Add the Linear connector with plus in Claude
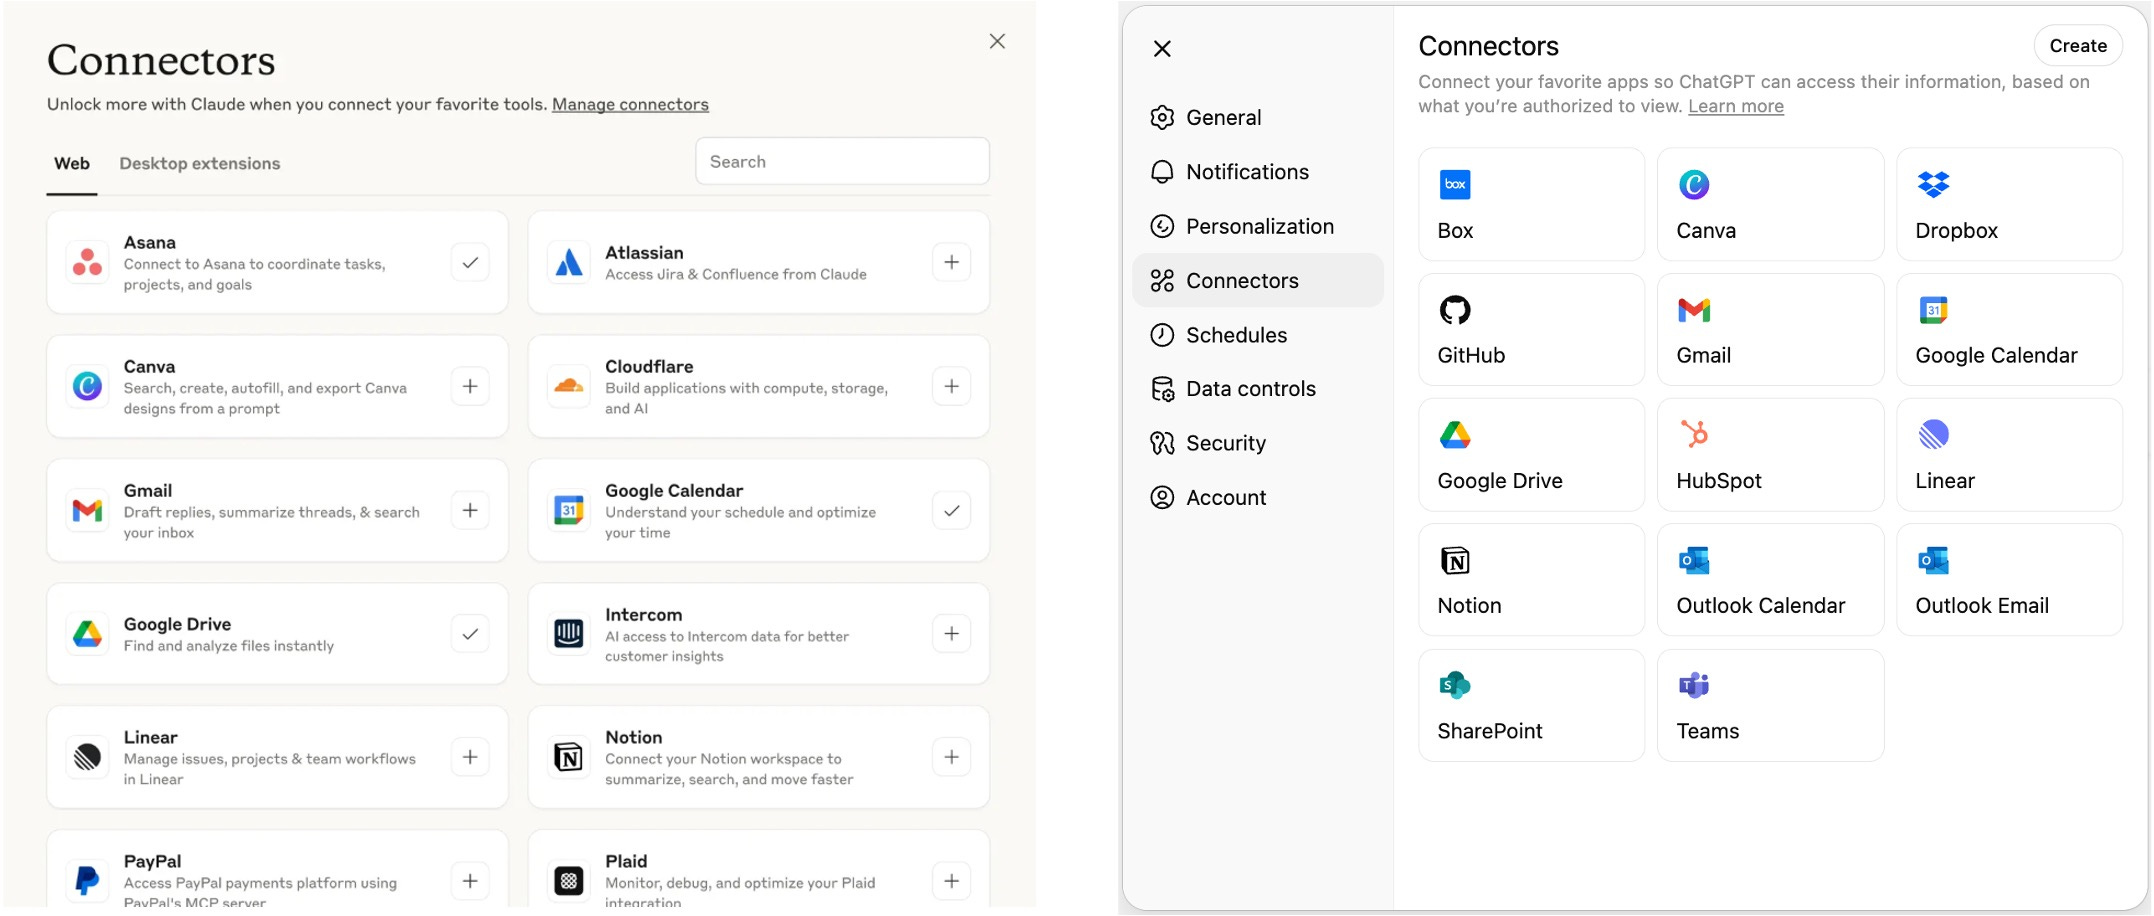Viewport: 2154px width, 916px height. pos(470,757)
